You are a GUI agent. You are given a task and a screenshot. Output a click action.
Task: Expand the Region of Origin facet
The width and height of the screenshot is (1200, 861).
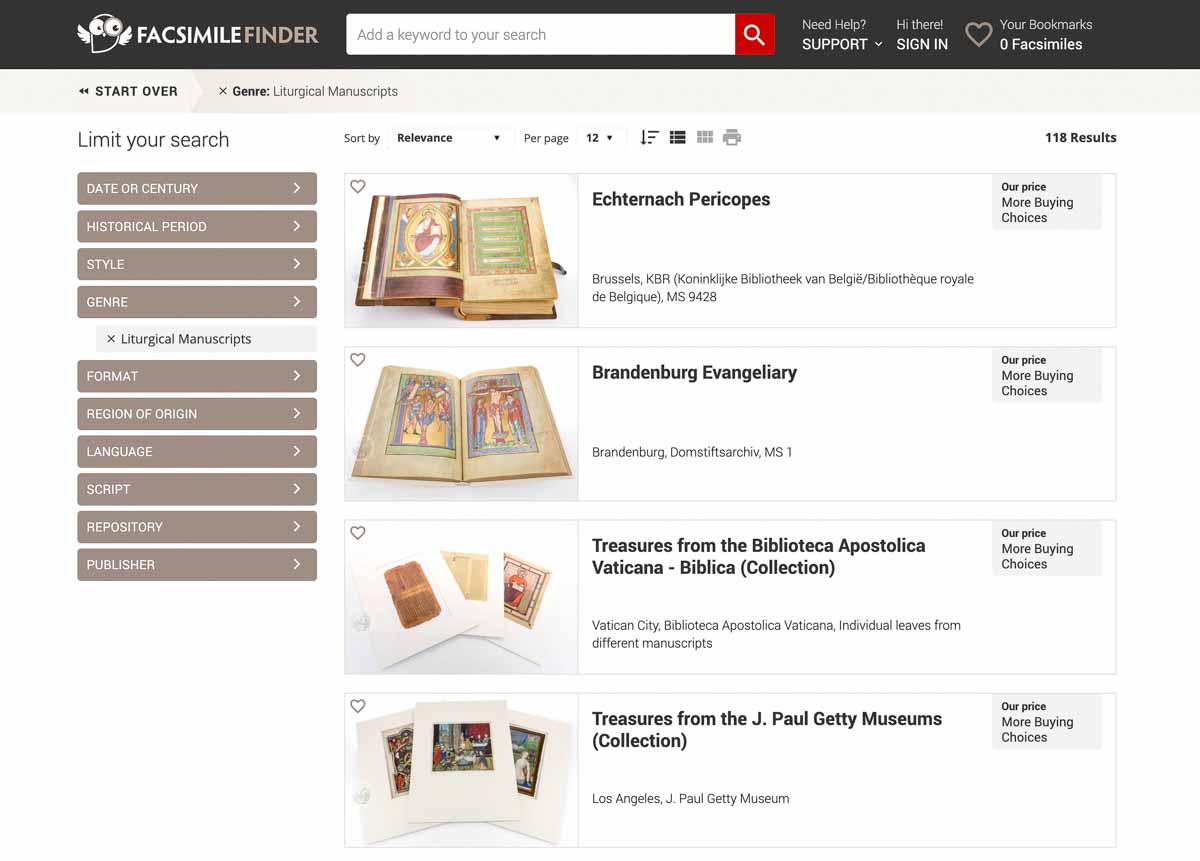point(197,414)
